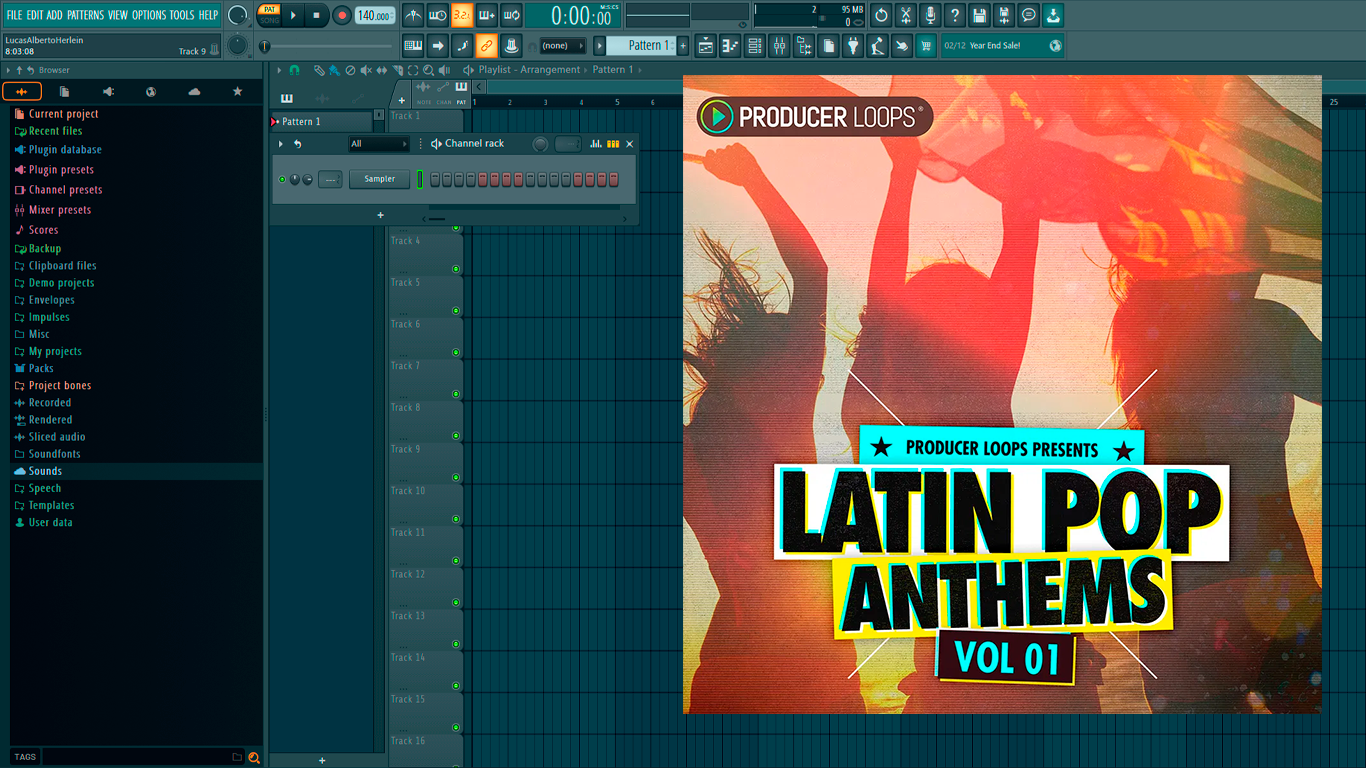Click Channel rack swing knob

point(540,144)
